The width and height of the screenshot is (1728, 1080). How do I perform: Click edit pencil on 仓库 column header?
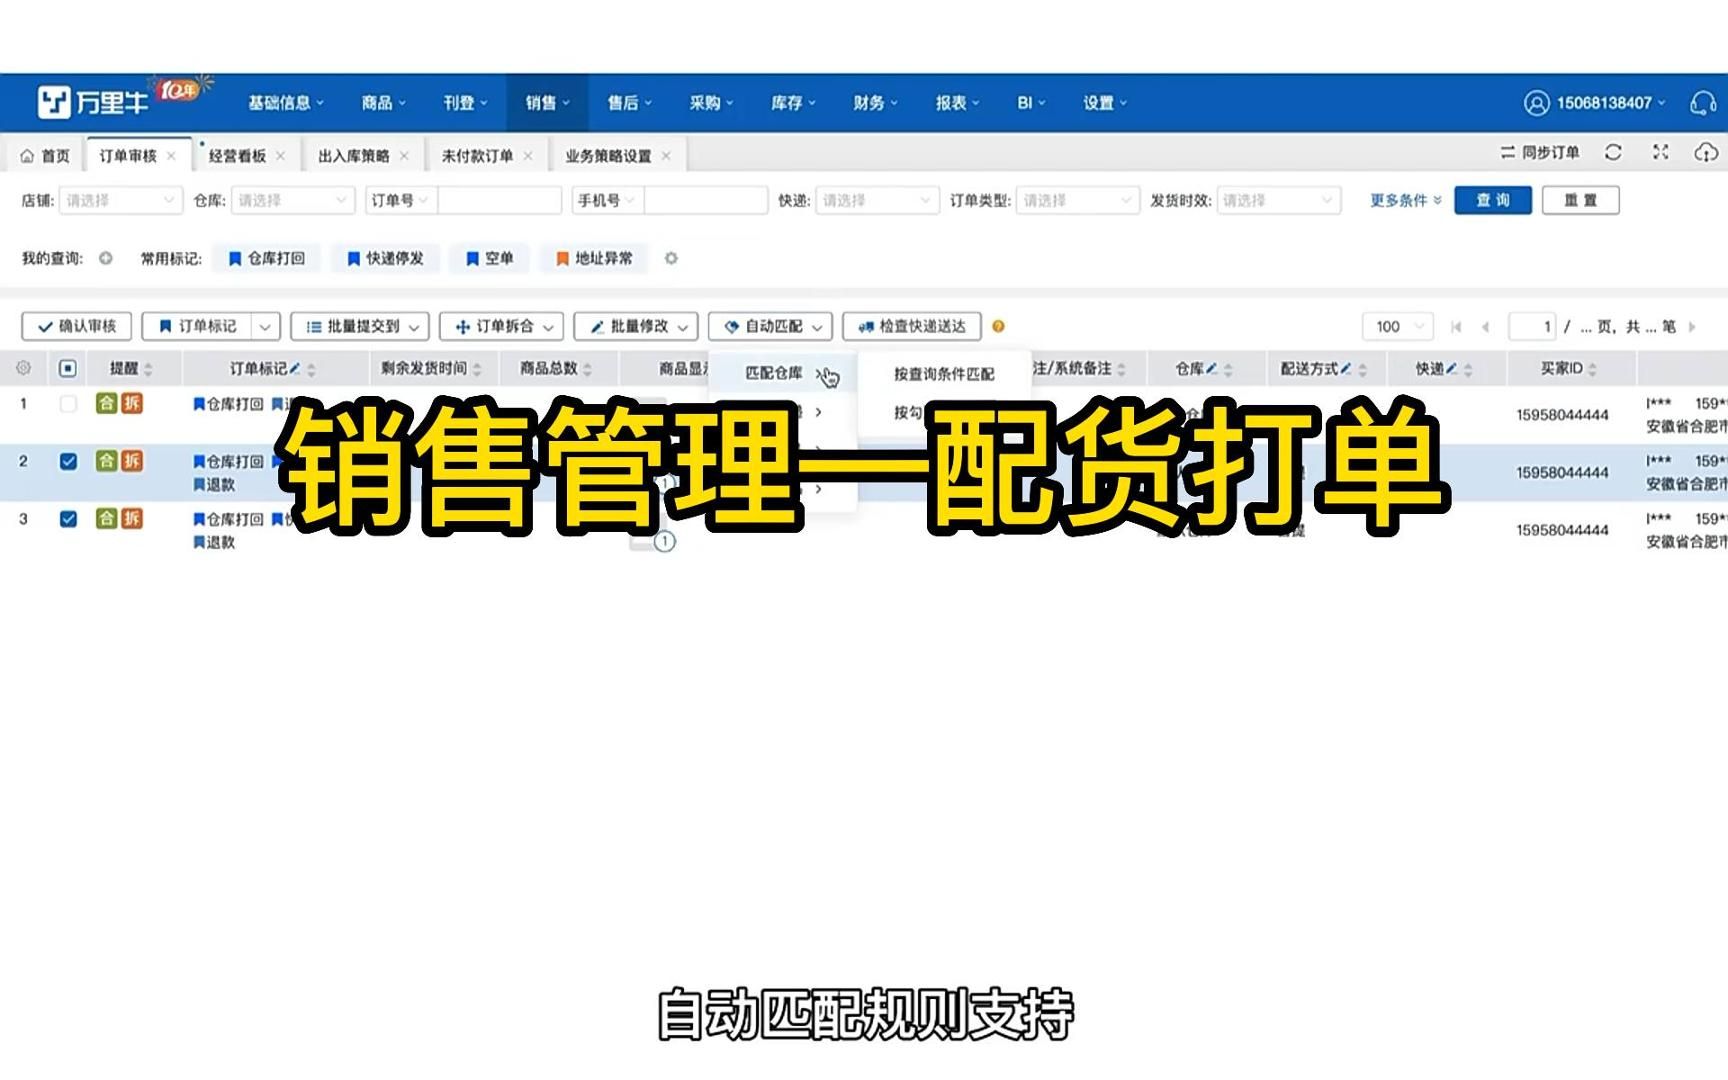tap(1211, 368)
